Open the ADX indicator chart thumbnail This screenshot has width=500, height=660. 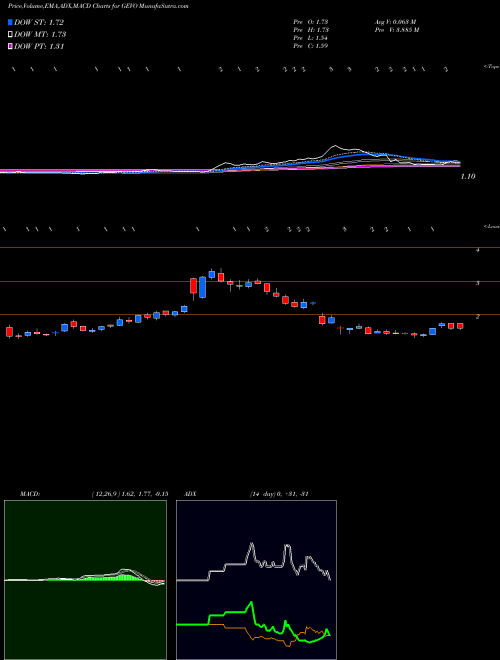256,580
